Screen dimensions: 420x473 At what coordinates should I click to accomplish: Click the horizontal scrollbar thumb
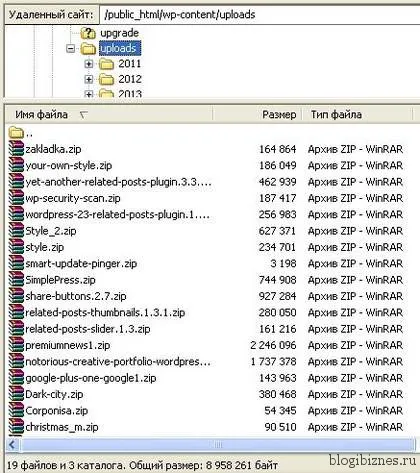[x=218, y=444]
